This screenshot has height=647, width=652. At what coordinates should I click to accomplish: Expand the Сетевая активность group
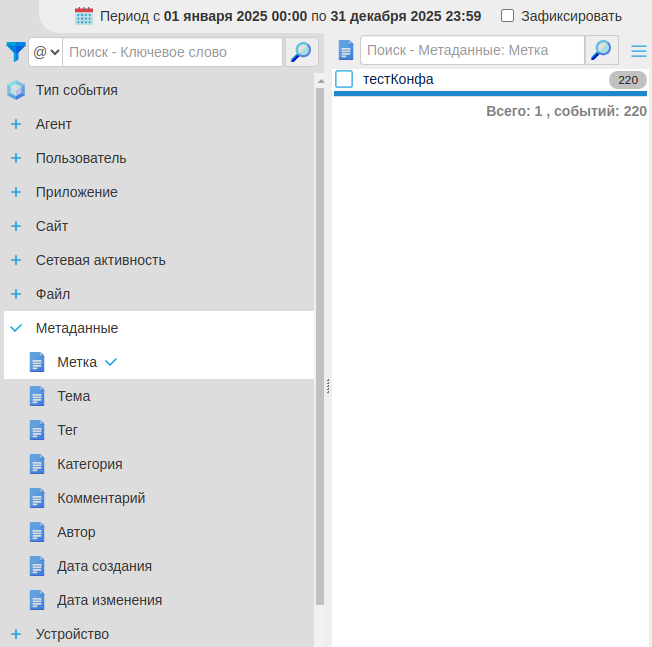(x=16, y=260)
